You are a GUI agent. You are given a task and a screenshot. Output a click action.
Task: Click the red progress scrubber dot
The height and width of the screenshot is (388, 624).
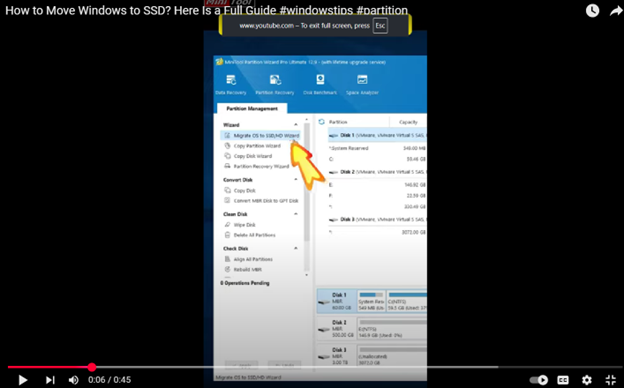coord(92,367)
